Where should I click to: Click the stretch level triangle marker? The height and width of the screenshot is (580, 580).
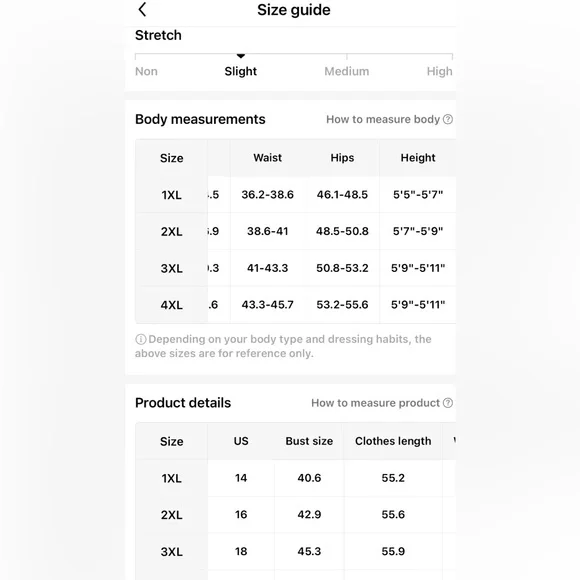(x=241, y=56)
